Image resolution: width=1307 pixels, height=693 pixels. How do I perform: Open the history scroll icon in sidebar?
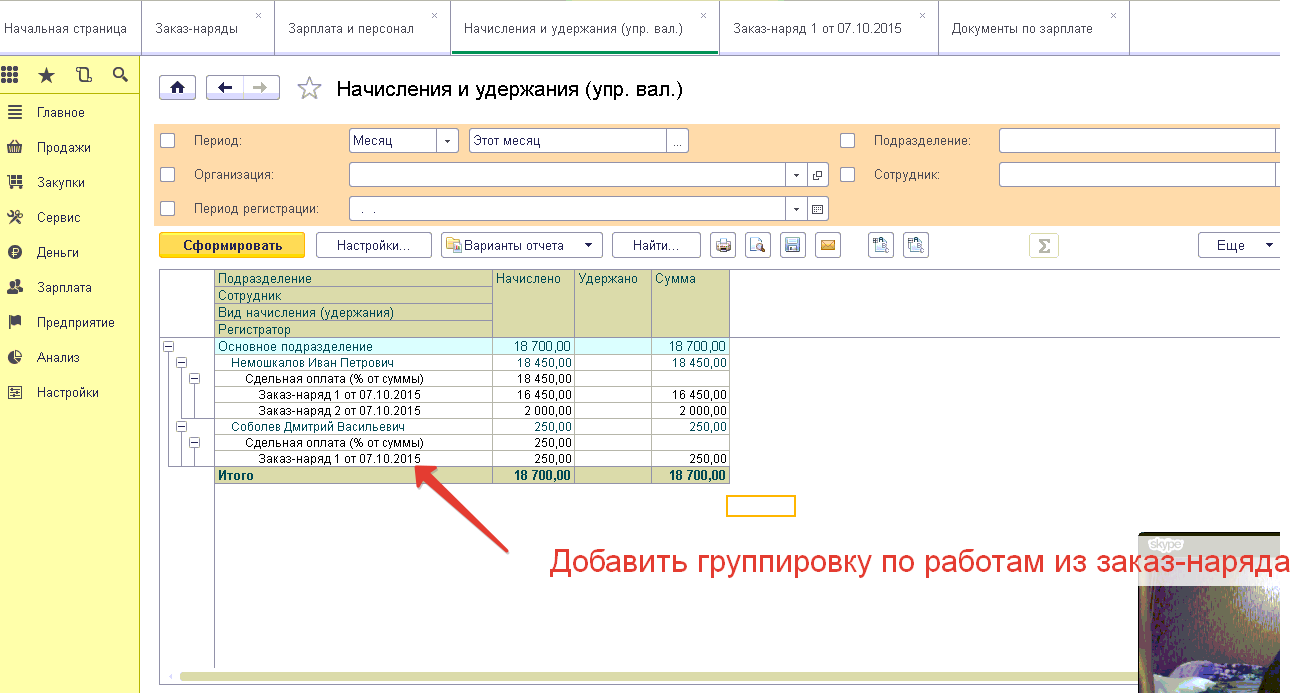click(x=83, y=75)
